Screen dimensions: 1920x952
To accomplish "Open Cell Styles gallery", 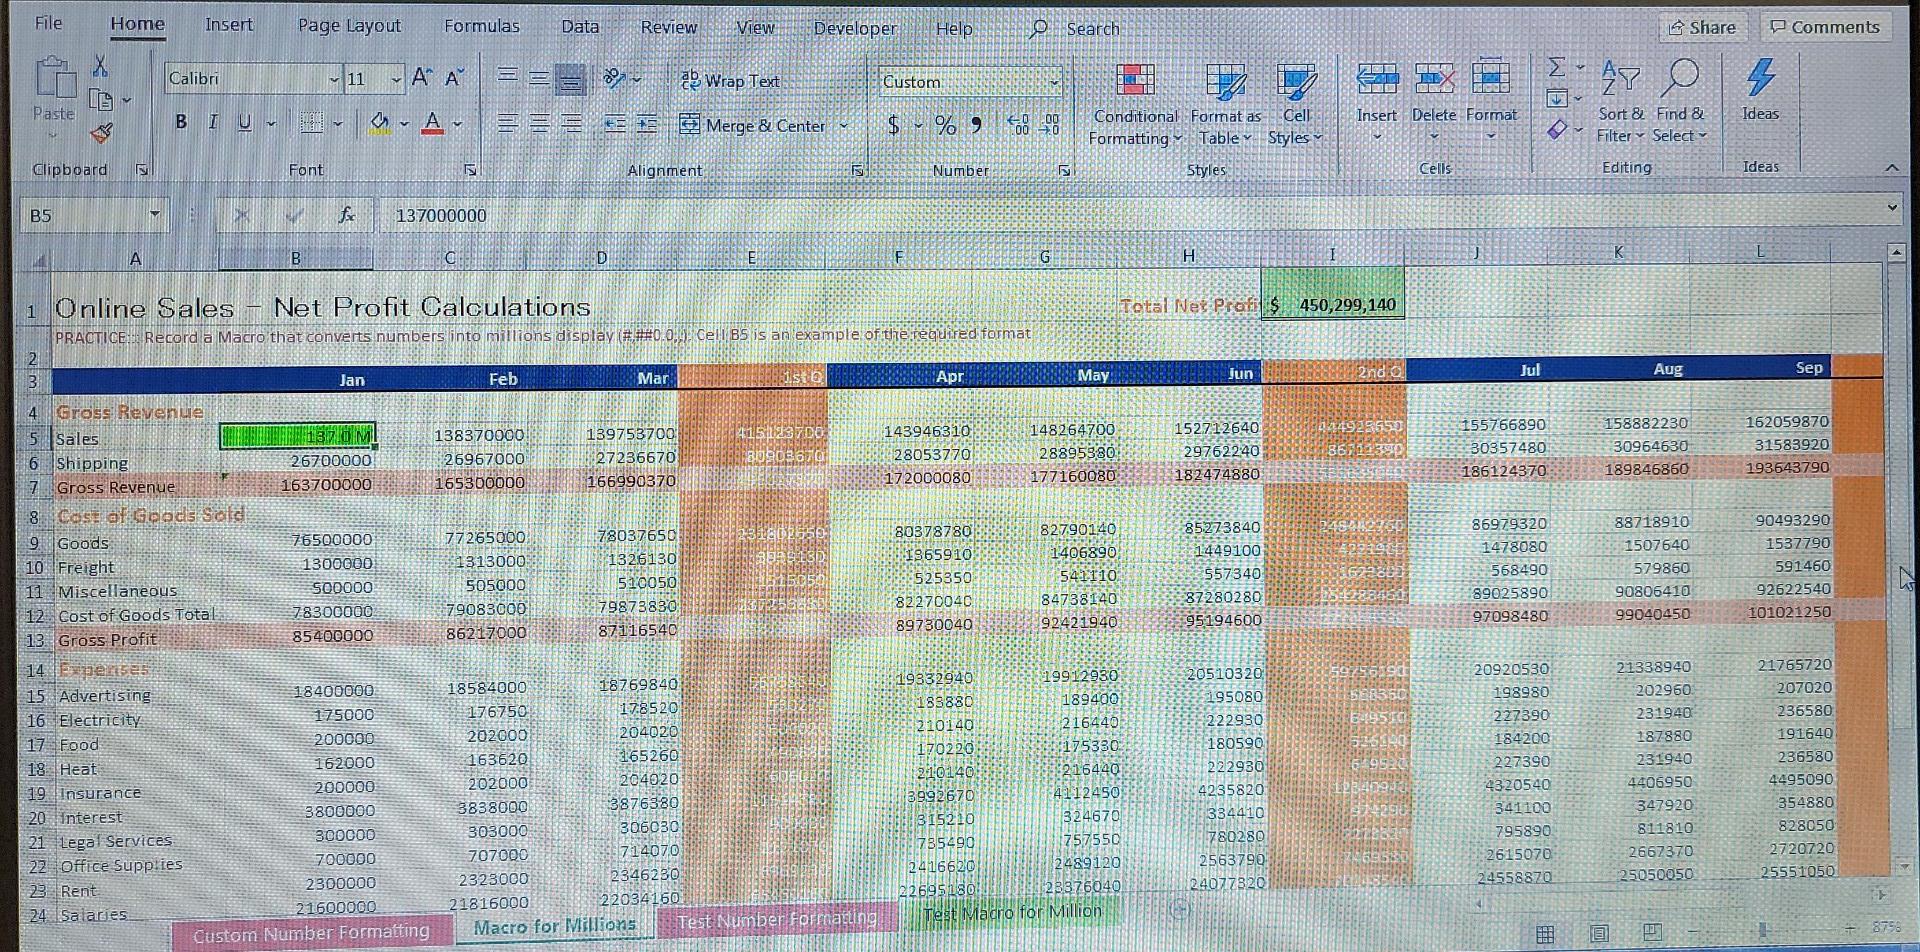I will [x=1295, y=106].
